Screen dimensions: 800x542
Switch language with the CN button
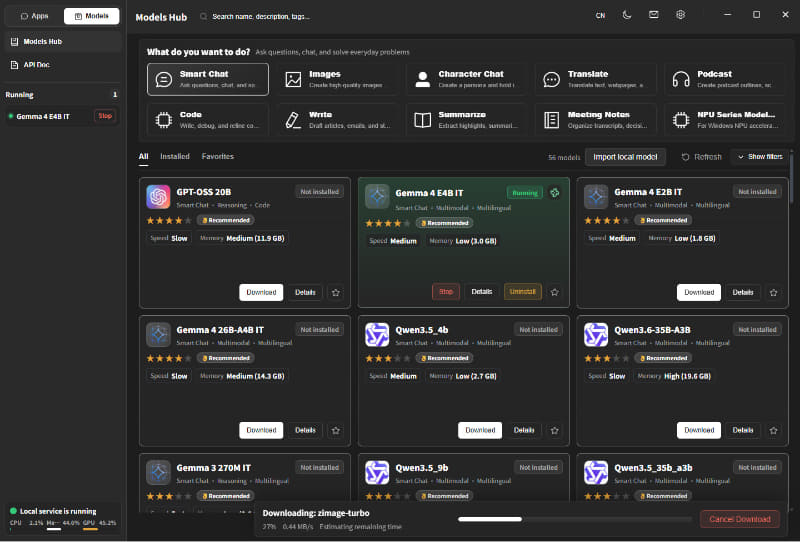coord(600,16)
